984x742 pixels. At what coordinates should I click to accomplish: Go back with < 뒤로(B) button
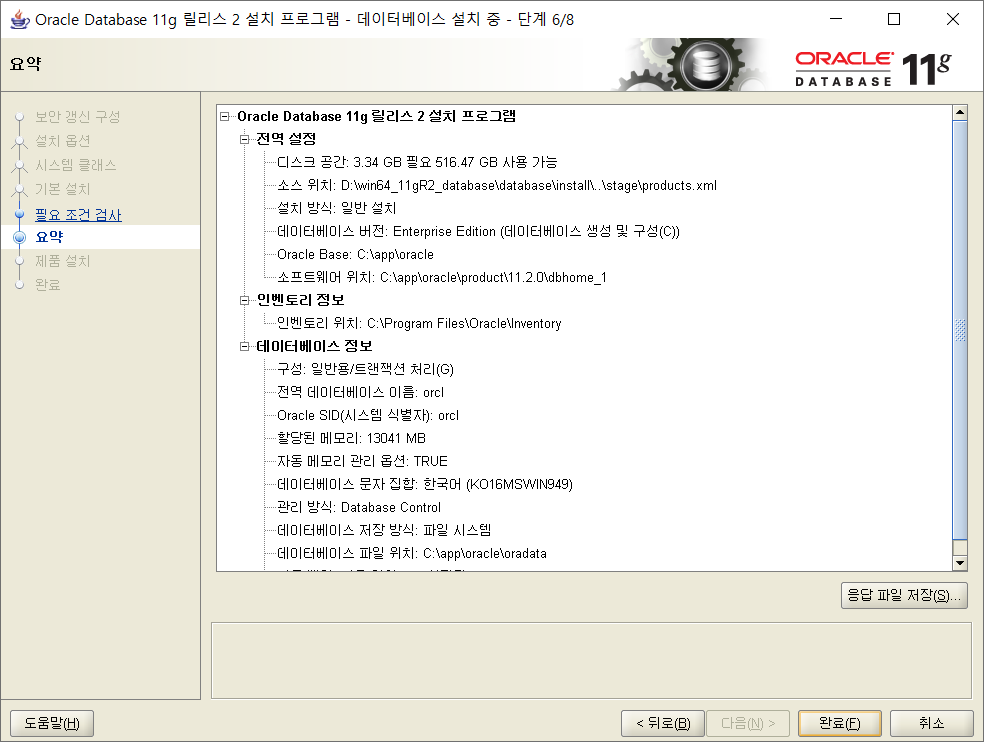tap(663, 723)
